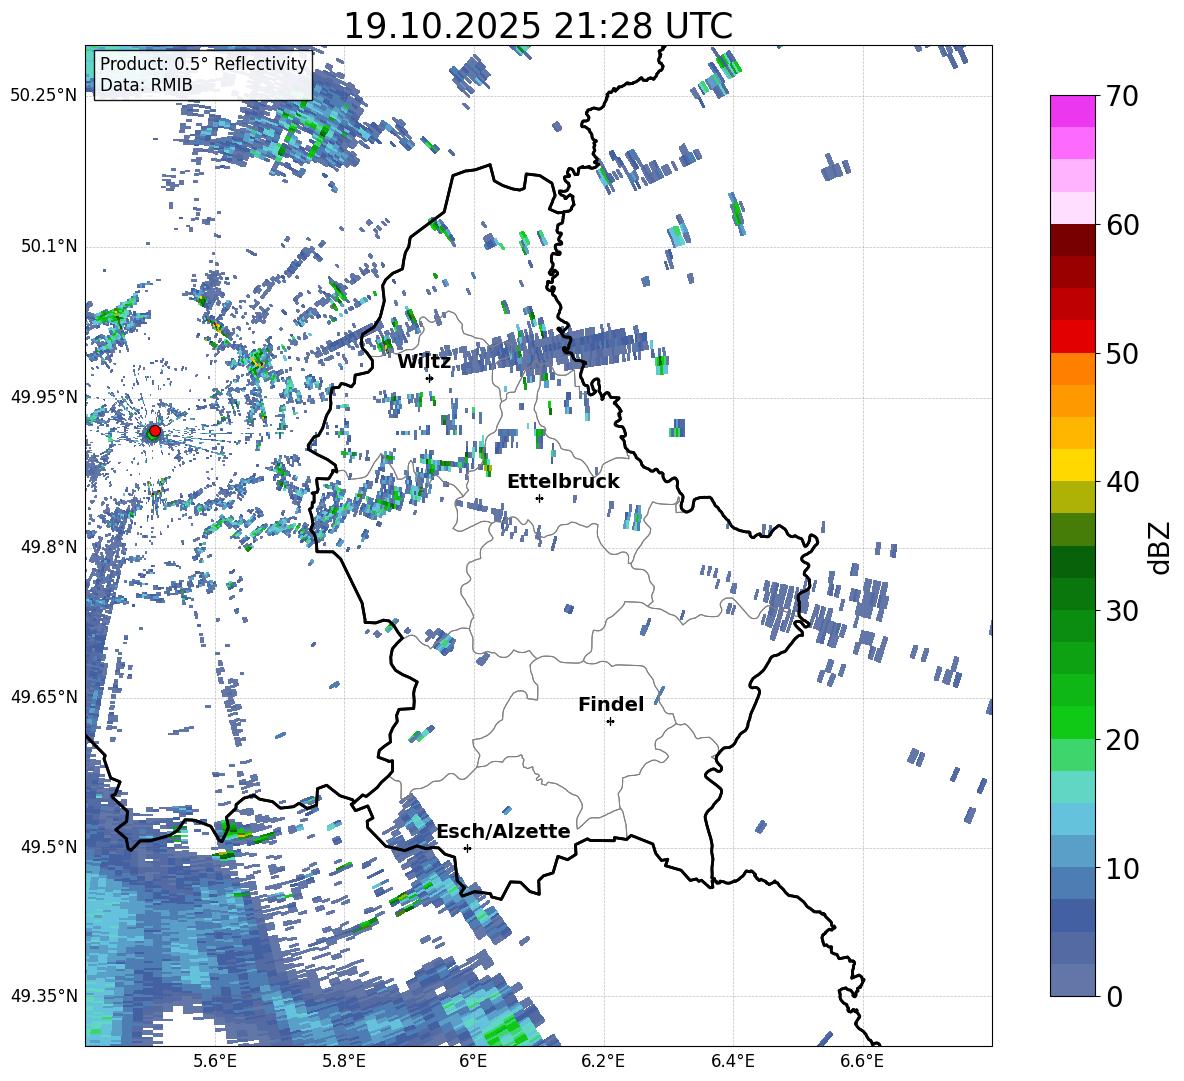
Task: Click the bright red colorbar segment near 50
Action: (x=1072, y=337)
